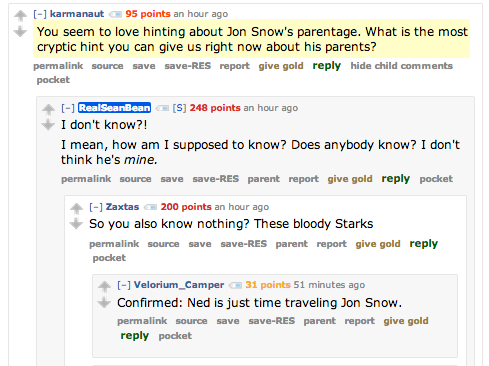Upvote Zaxtas's comment

coord(76,208)
